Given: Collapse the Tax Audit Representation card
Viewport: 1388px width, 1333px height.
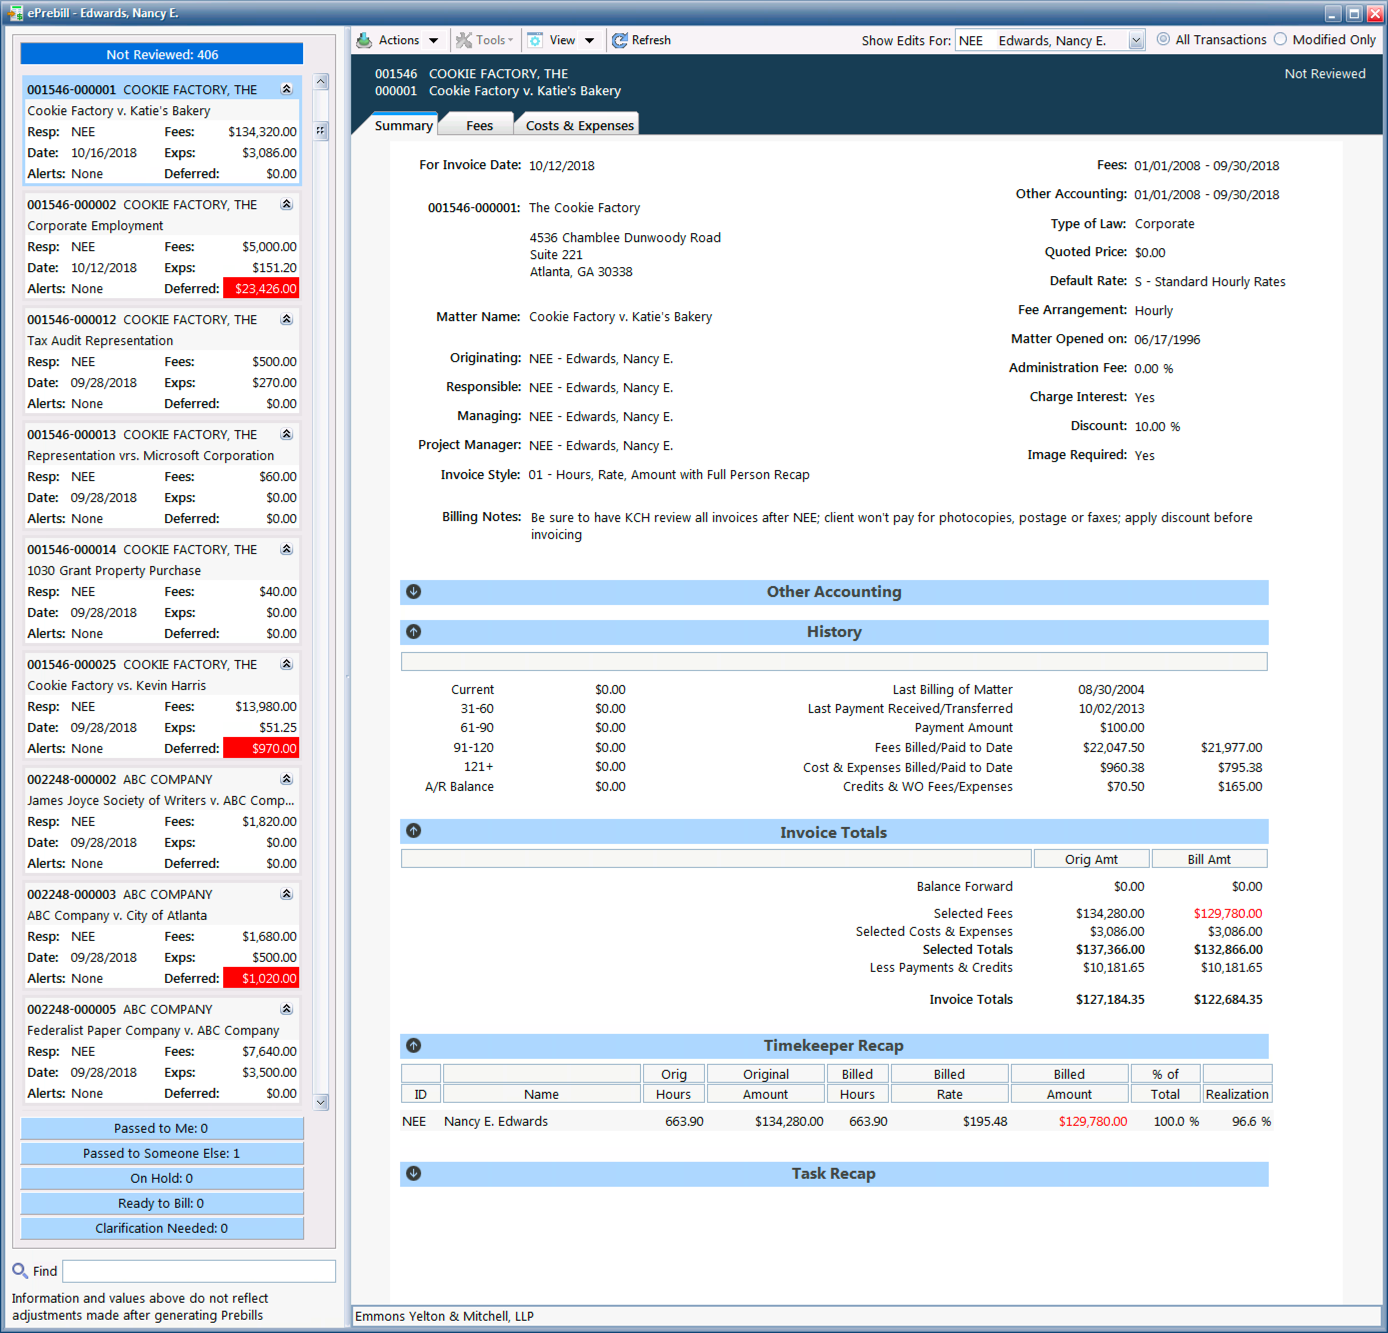Looking at the screenshot, I should (x=286, y=319).
